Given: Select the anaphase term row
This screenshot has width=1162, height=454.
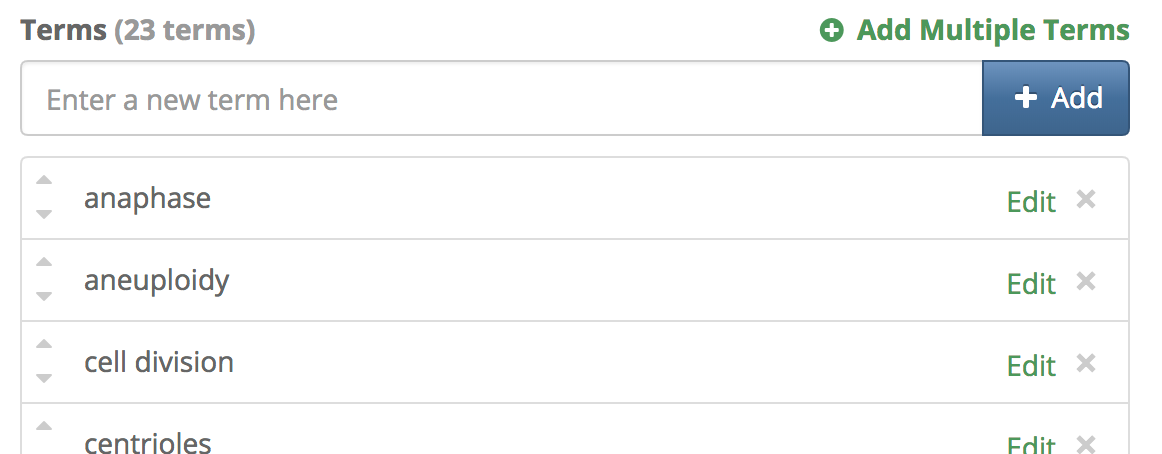Looking at the screenshot, I should pos(500,199).
